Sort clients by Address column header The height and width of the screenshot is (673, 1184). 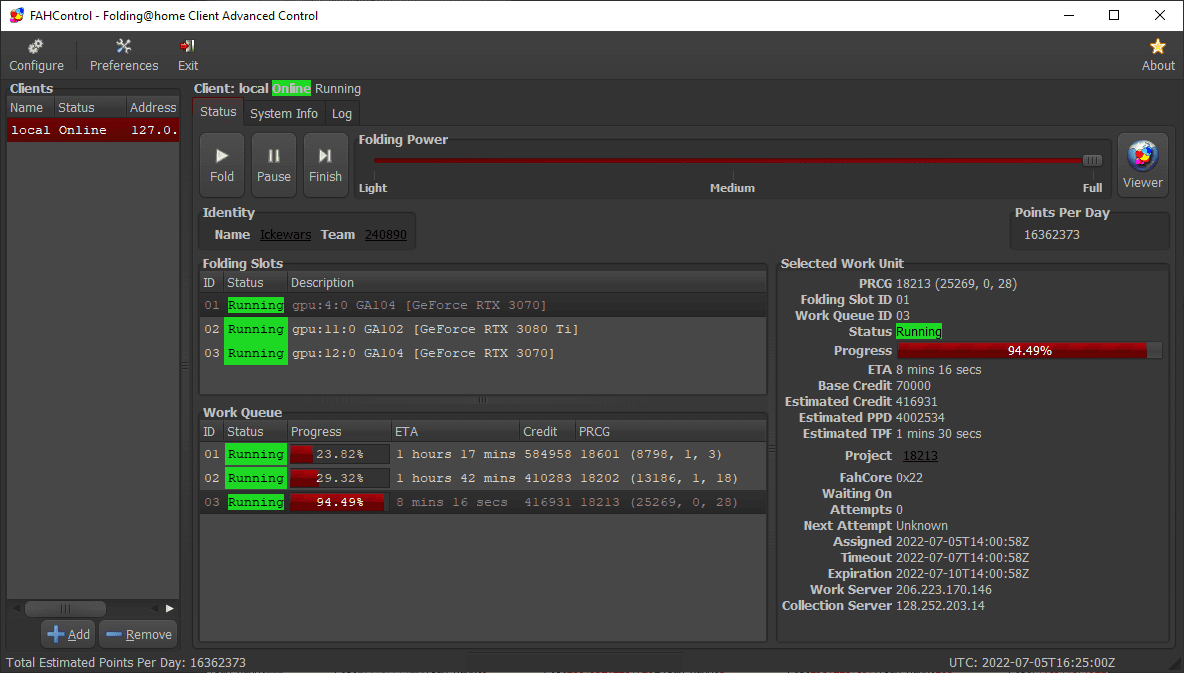[153, 107]
